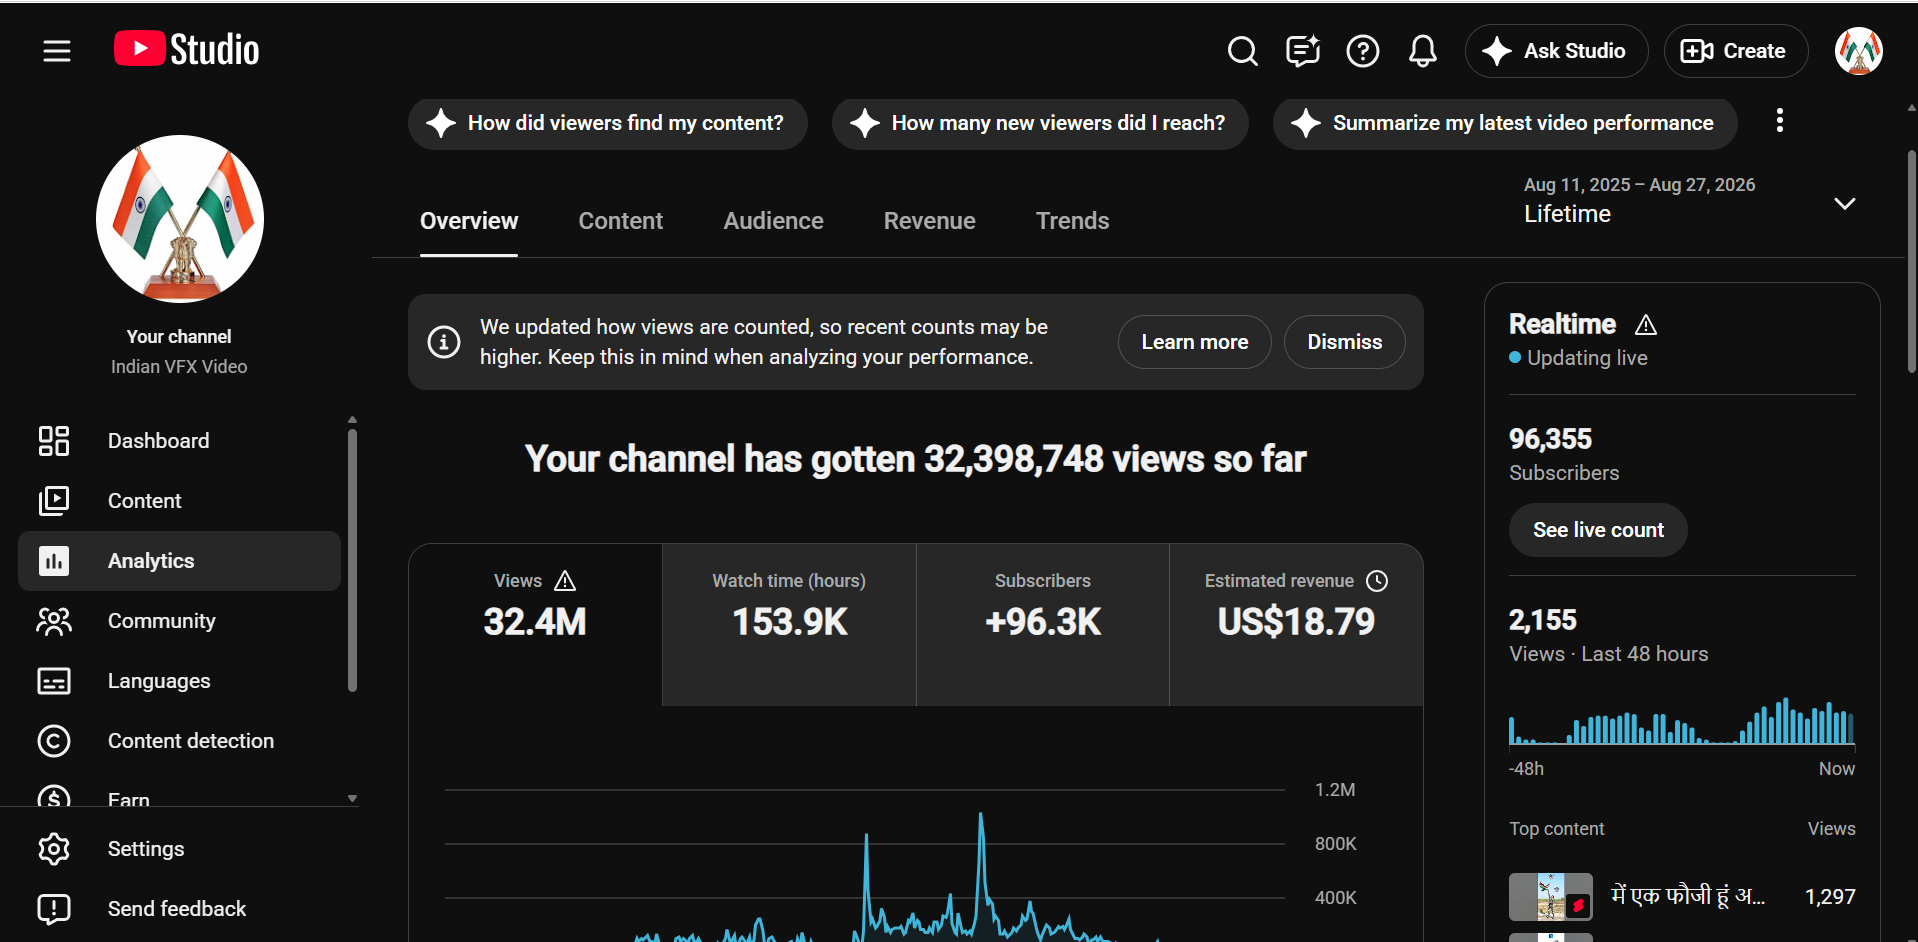Click the Analytics bar chart icon
1918x942 pixels.
pos(54,561)
